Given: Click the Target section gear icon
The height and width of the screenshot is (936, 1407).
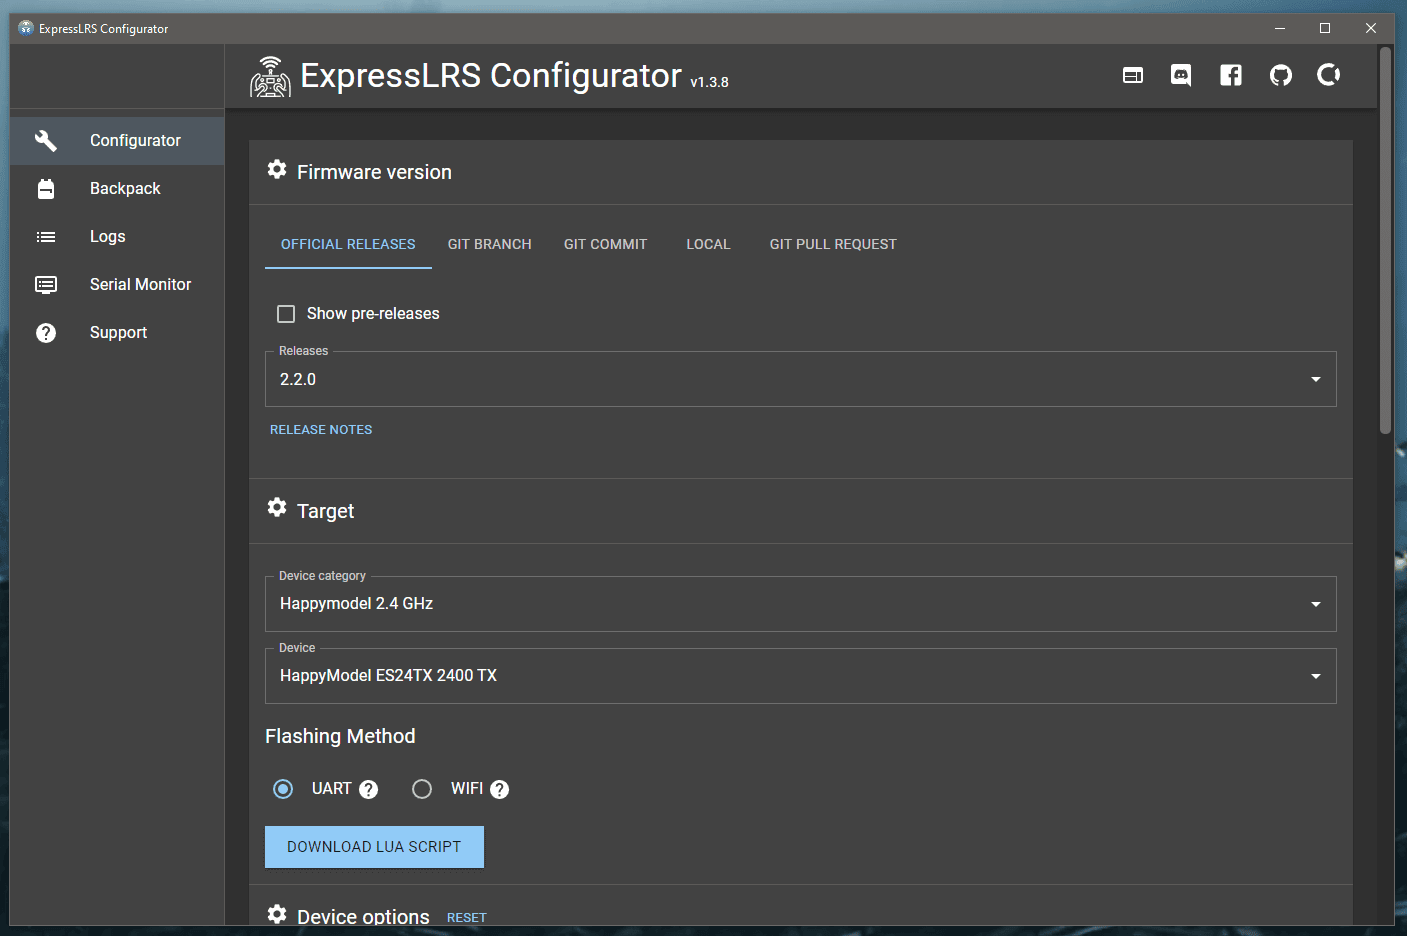Looking at the screenshot, I should [277, 508].
